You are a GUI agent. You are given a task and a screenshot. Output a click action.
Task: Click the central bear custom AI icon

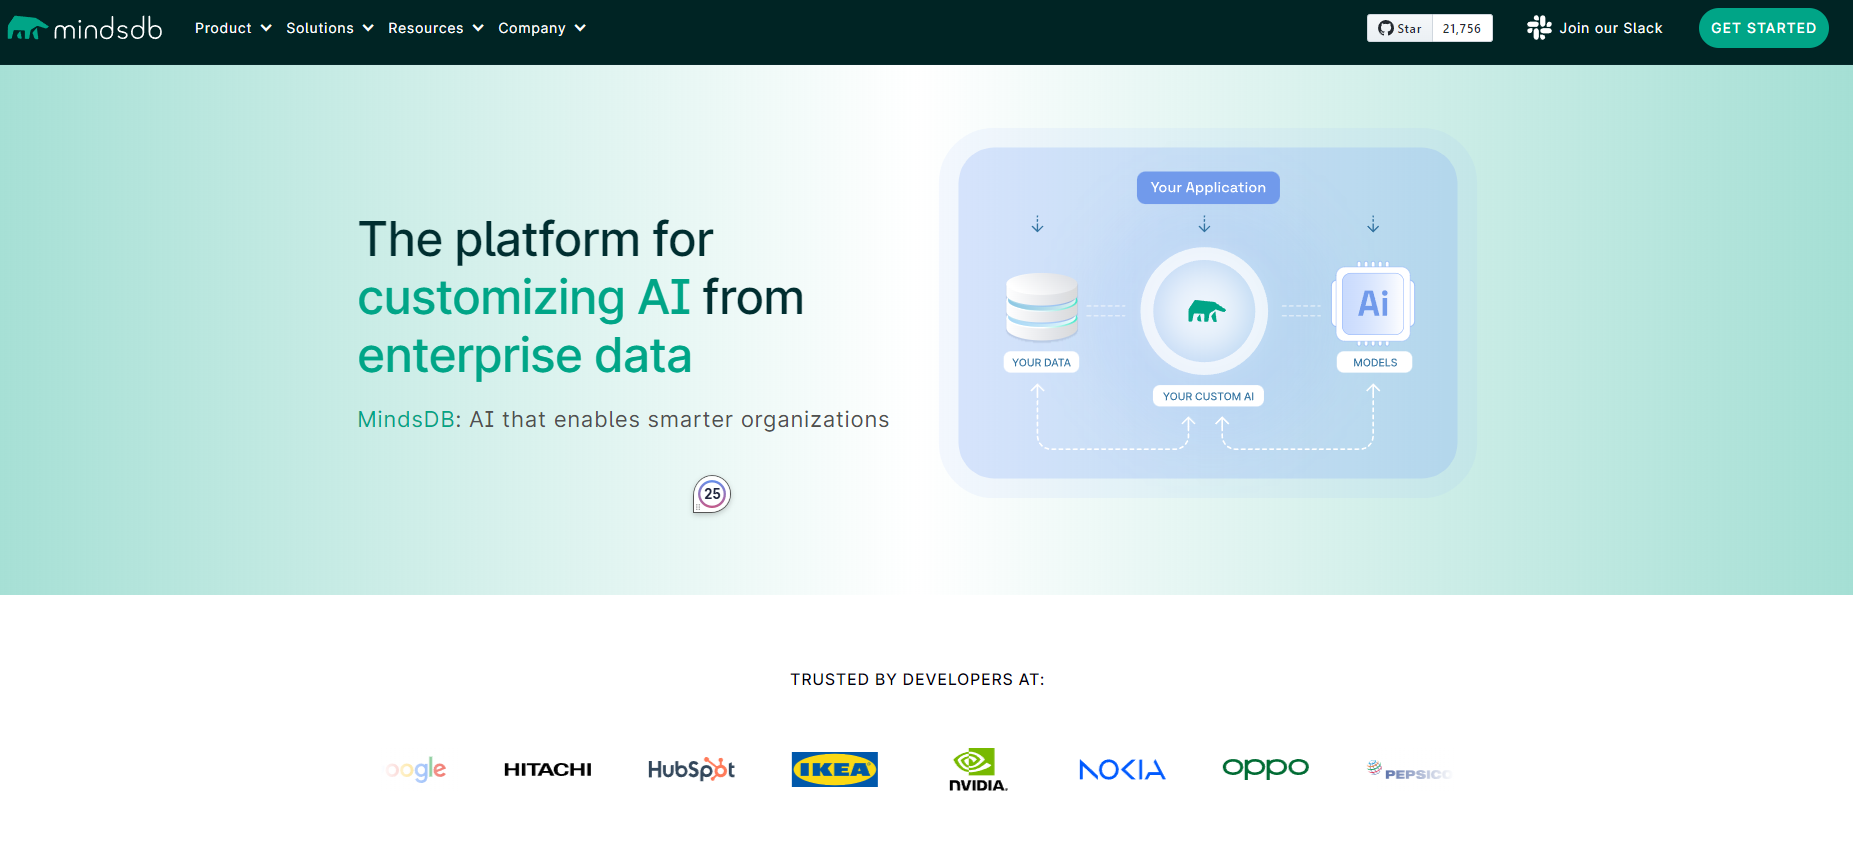(x=1205, y=312)
